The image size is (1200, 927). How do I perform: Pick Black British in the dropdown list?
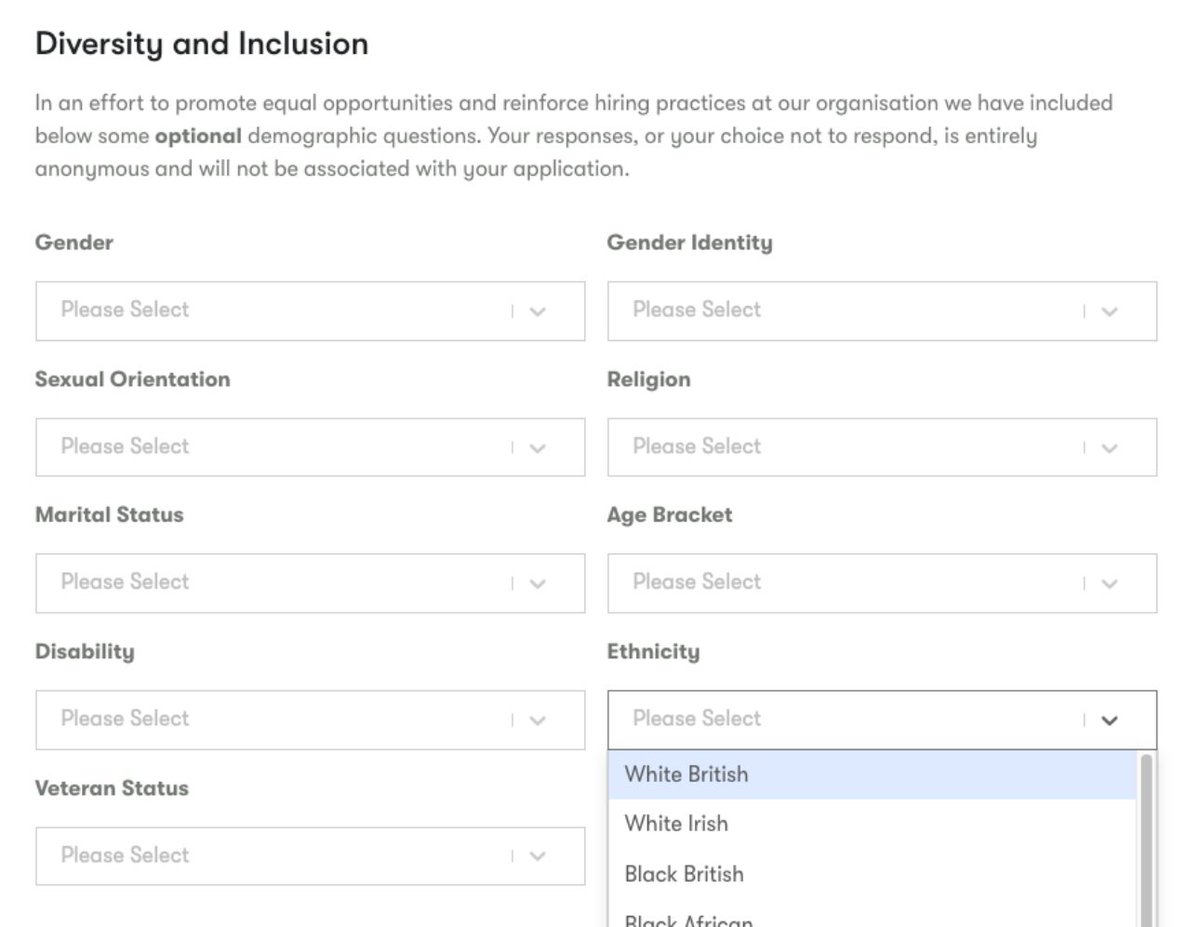[x=684, y=874]
